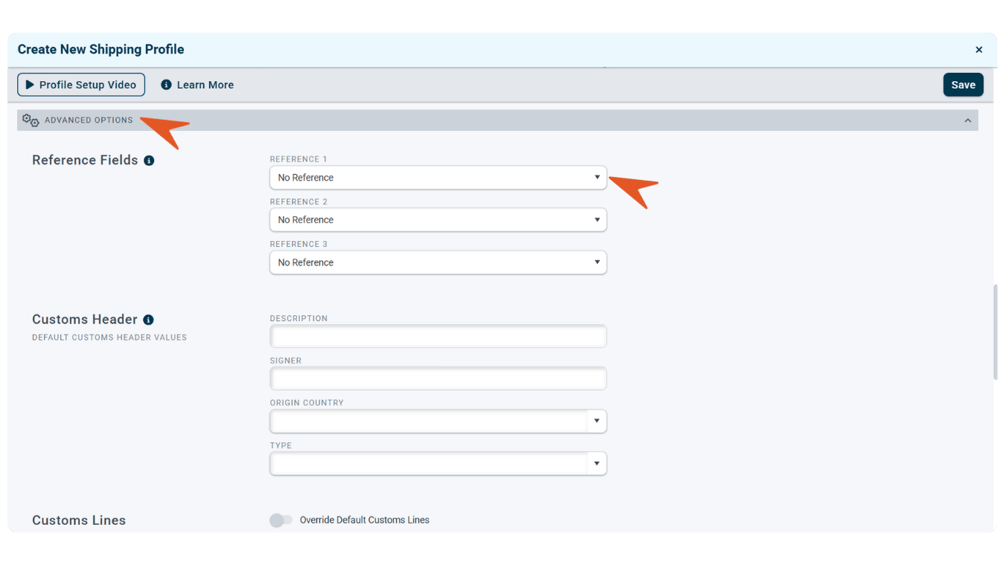
Task: Save the shipping profile
Action: pyautogui.click(x=963, y=85)
